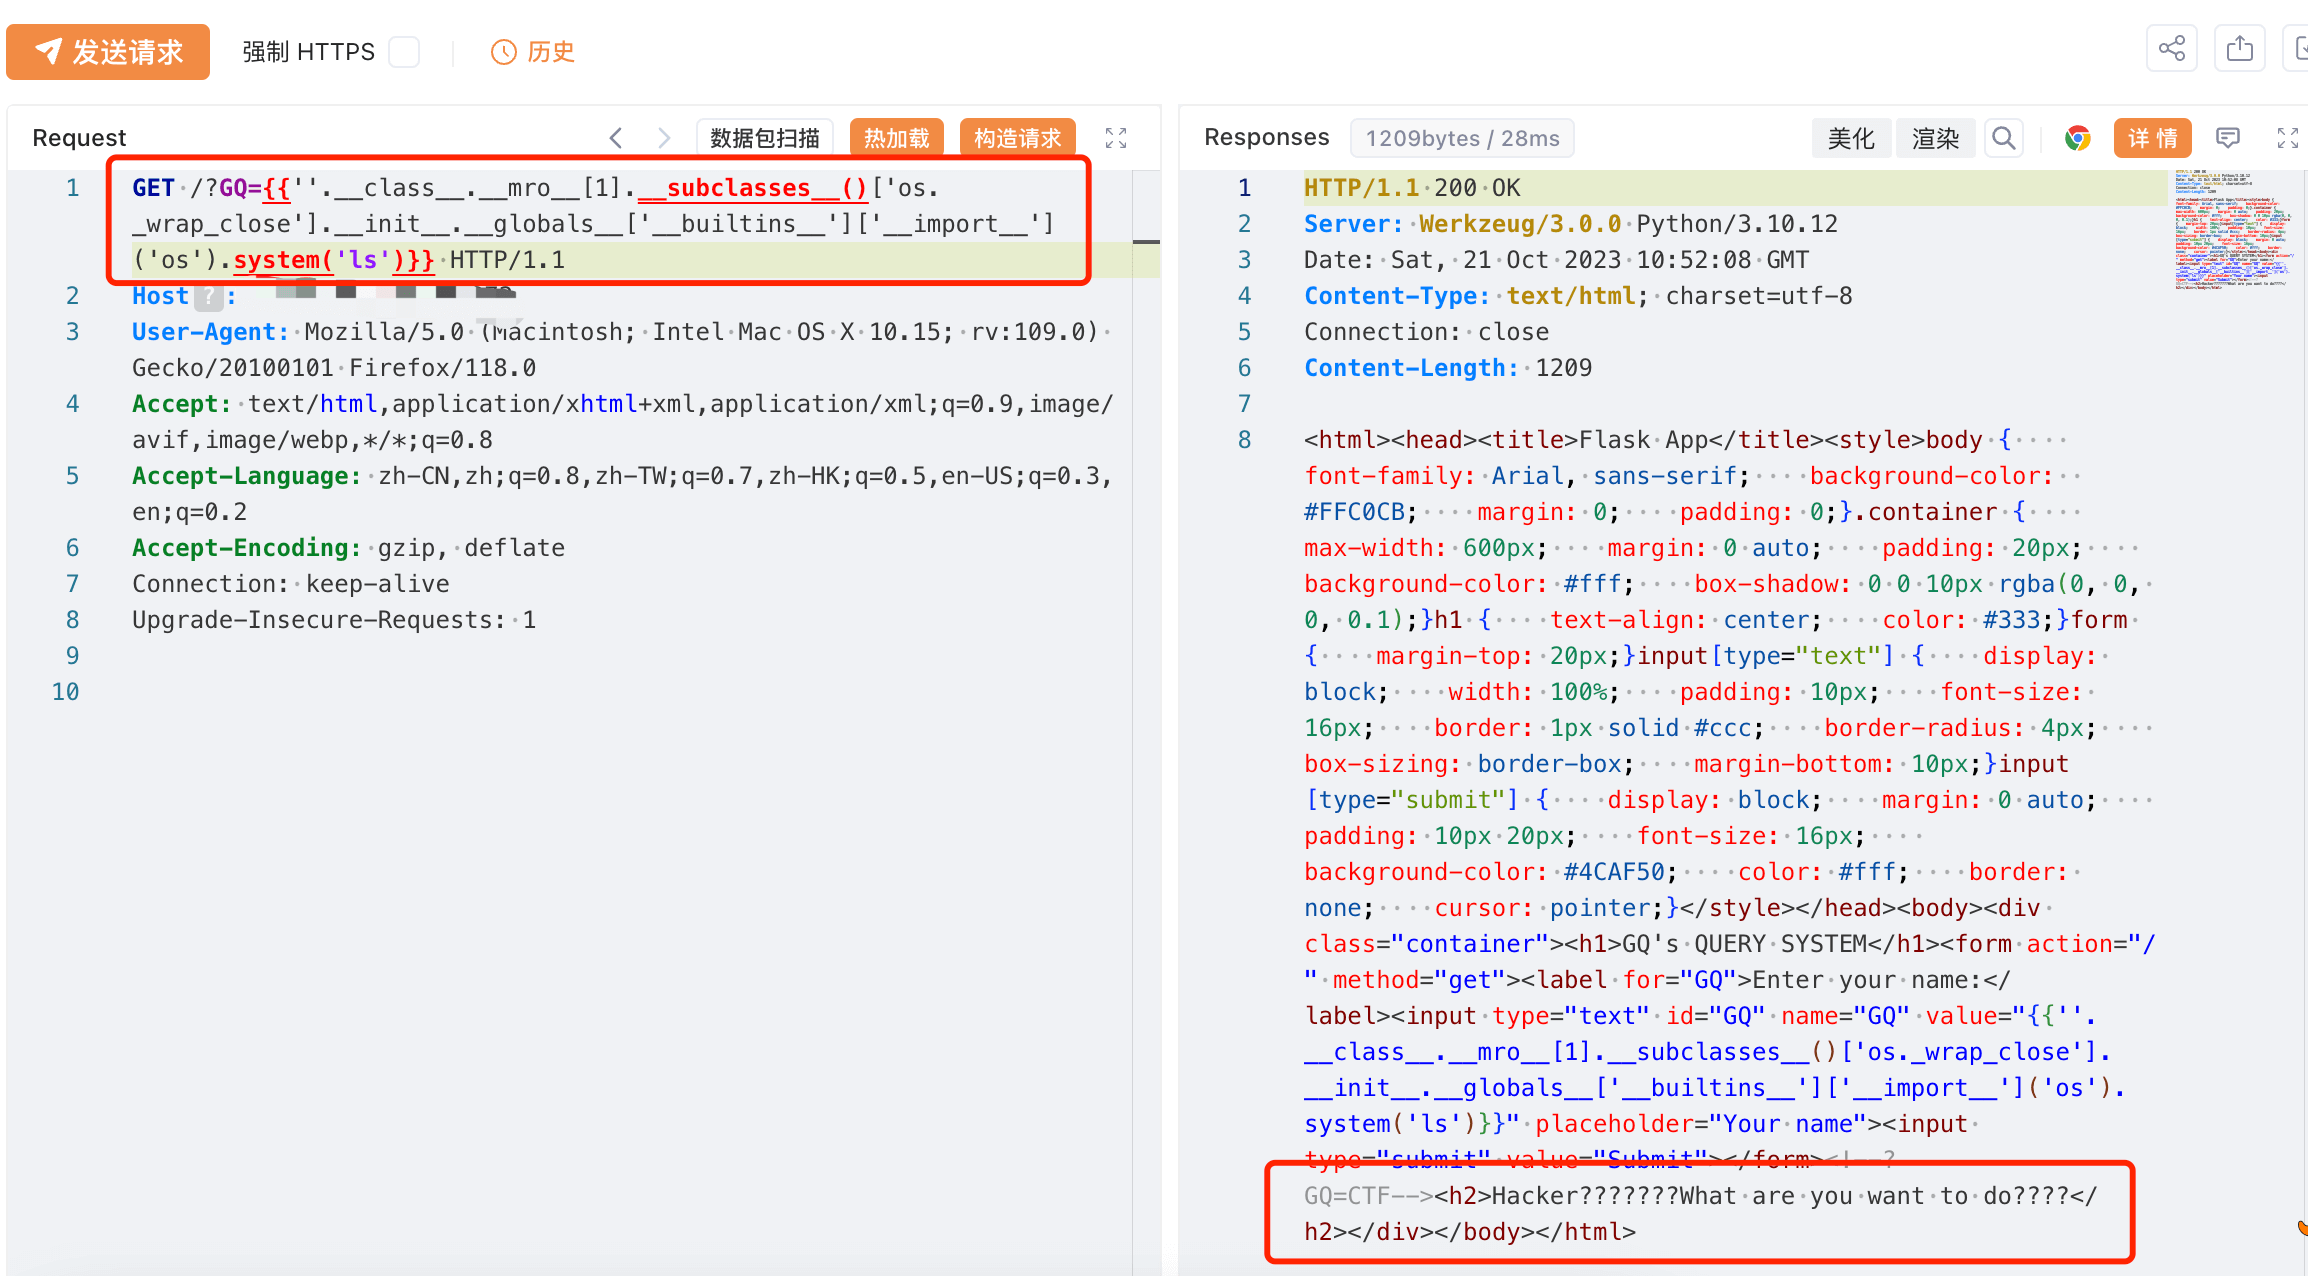Click the orange 发送请求 send request button
The image size is (2308, 1276).
pos(108,52)
